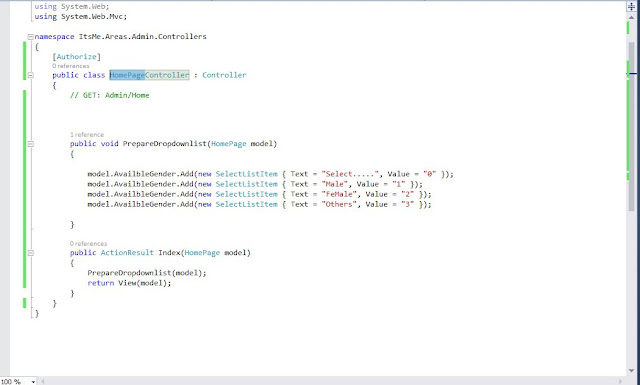Viewport: 640px width, 385px height.
Task: Click the Index method name
Action: (x=169, y=253)
